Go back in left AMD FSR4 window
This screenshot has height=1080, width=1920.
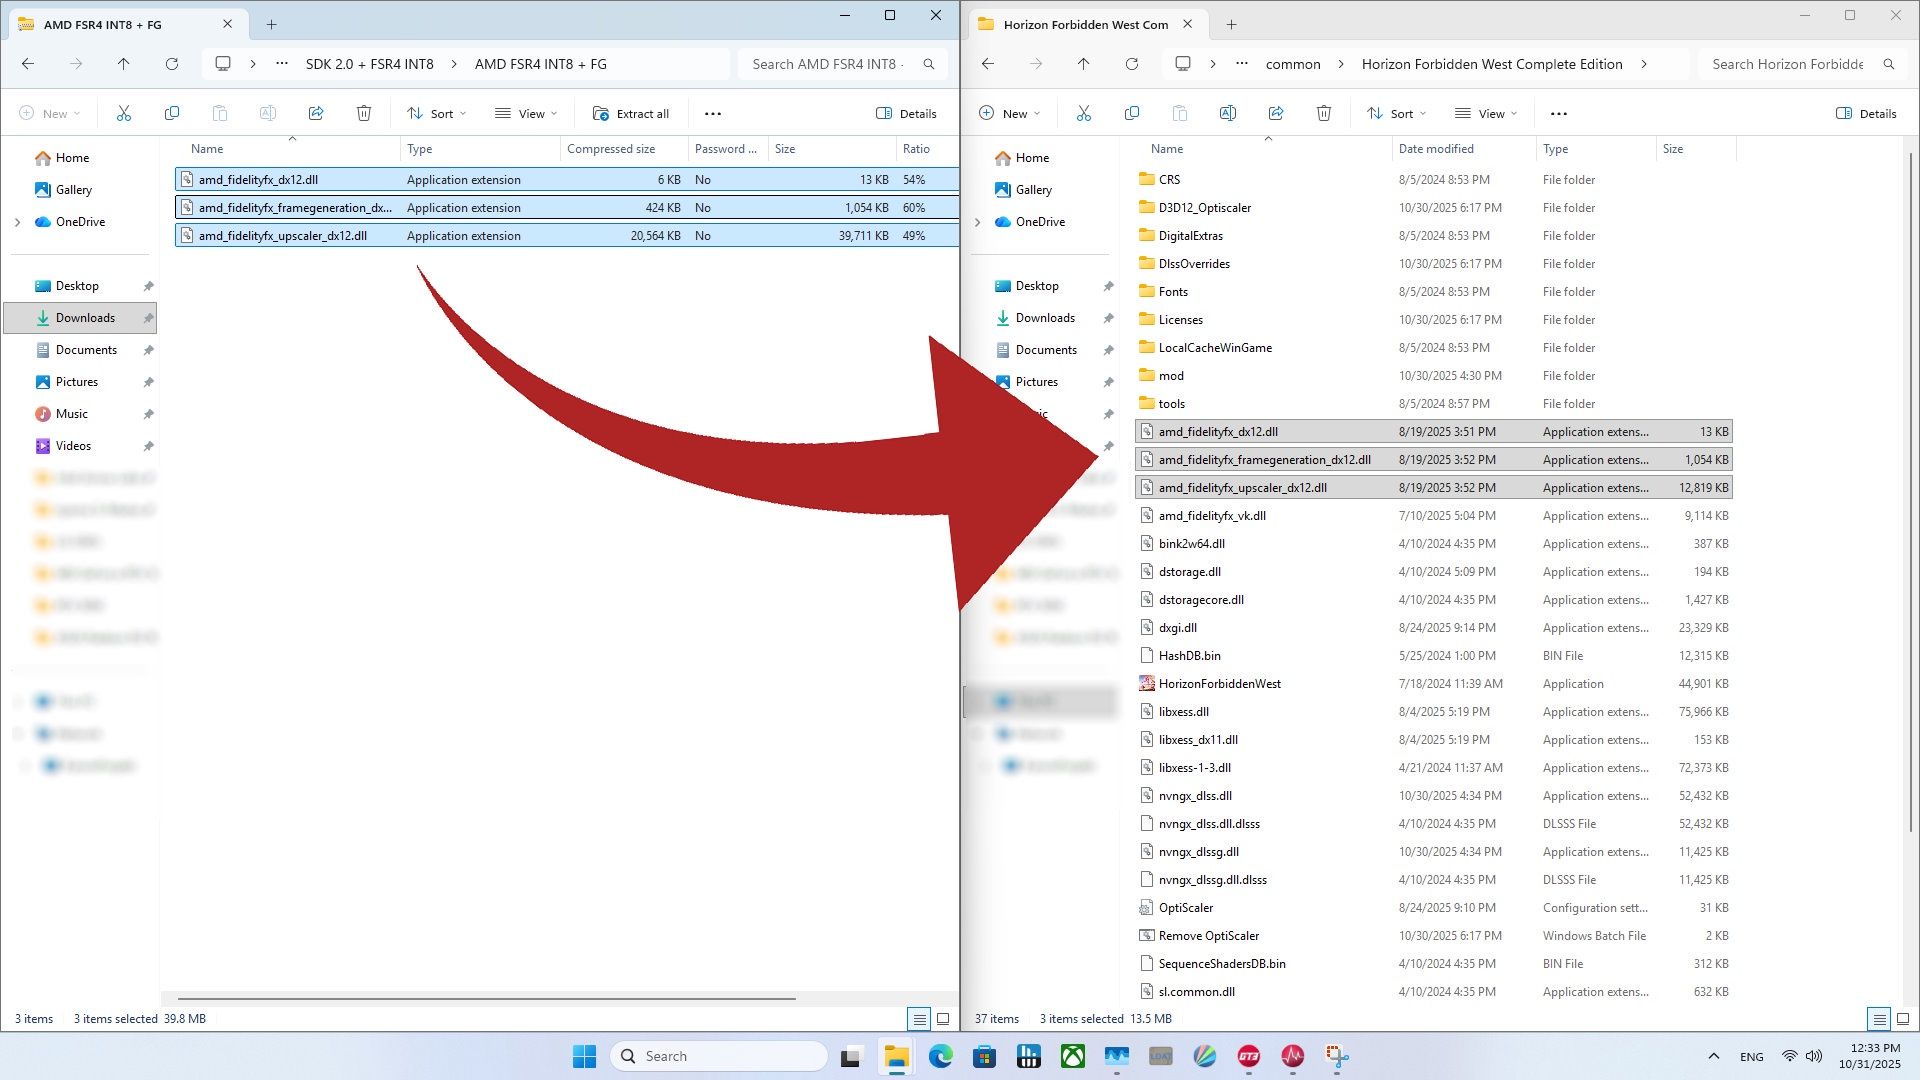pyautogui.click(x=28, y=64)
